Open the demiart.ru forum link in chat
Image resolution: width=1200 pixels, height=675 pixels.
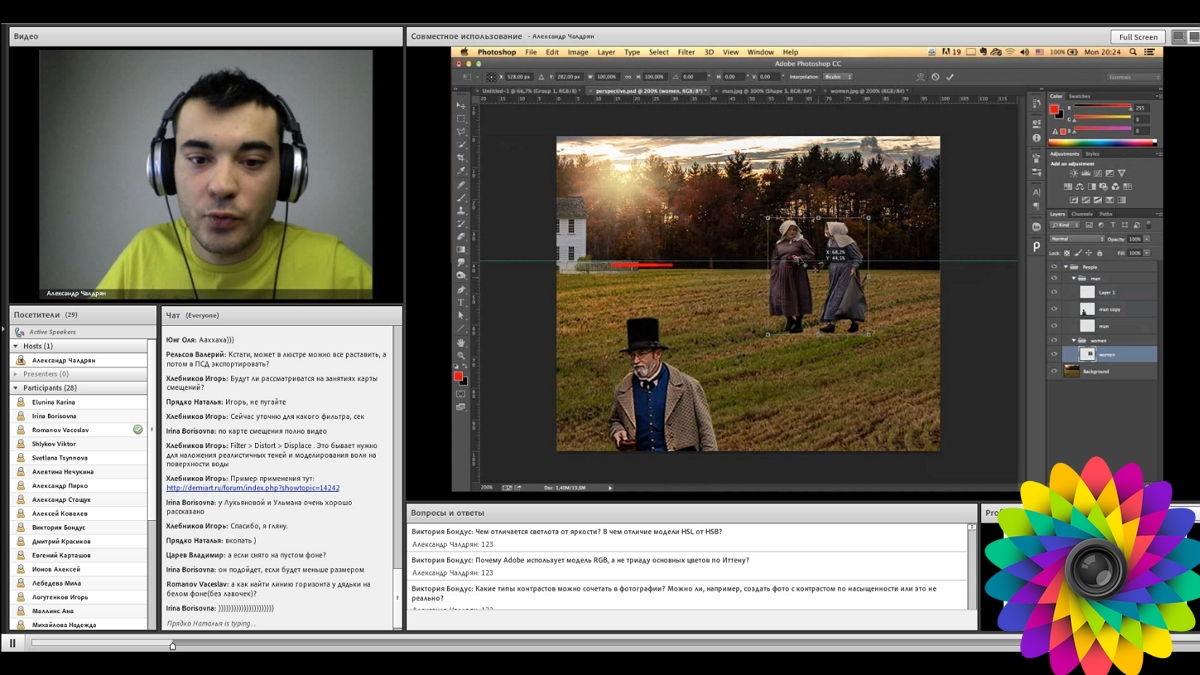pyautogui.click(x=253, y=488)
